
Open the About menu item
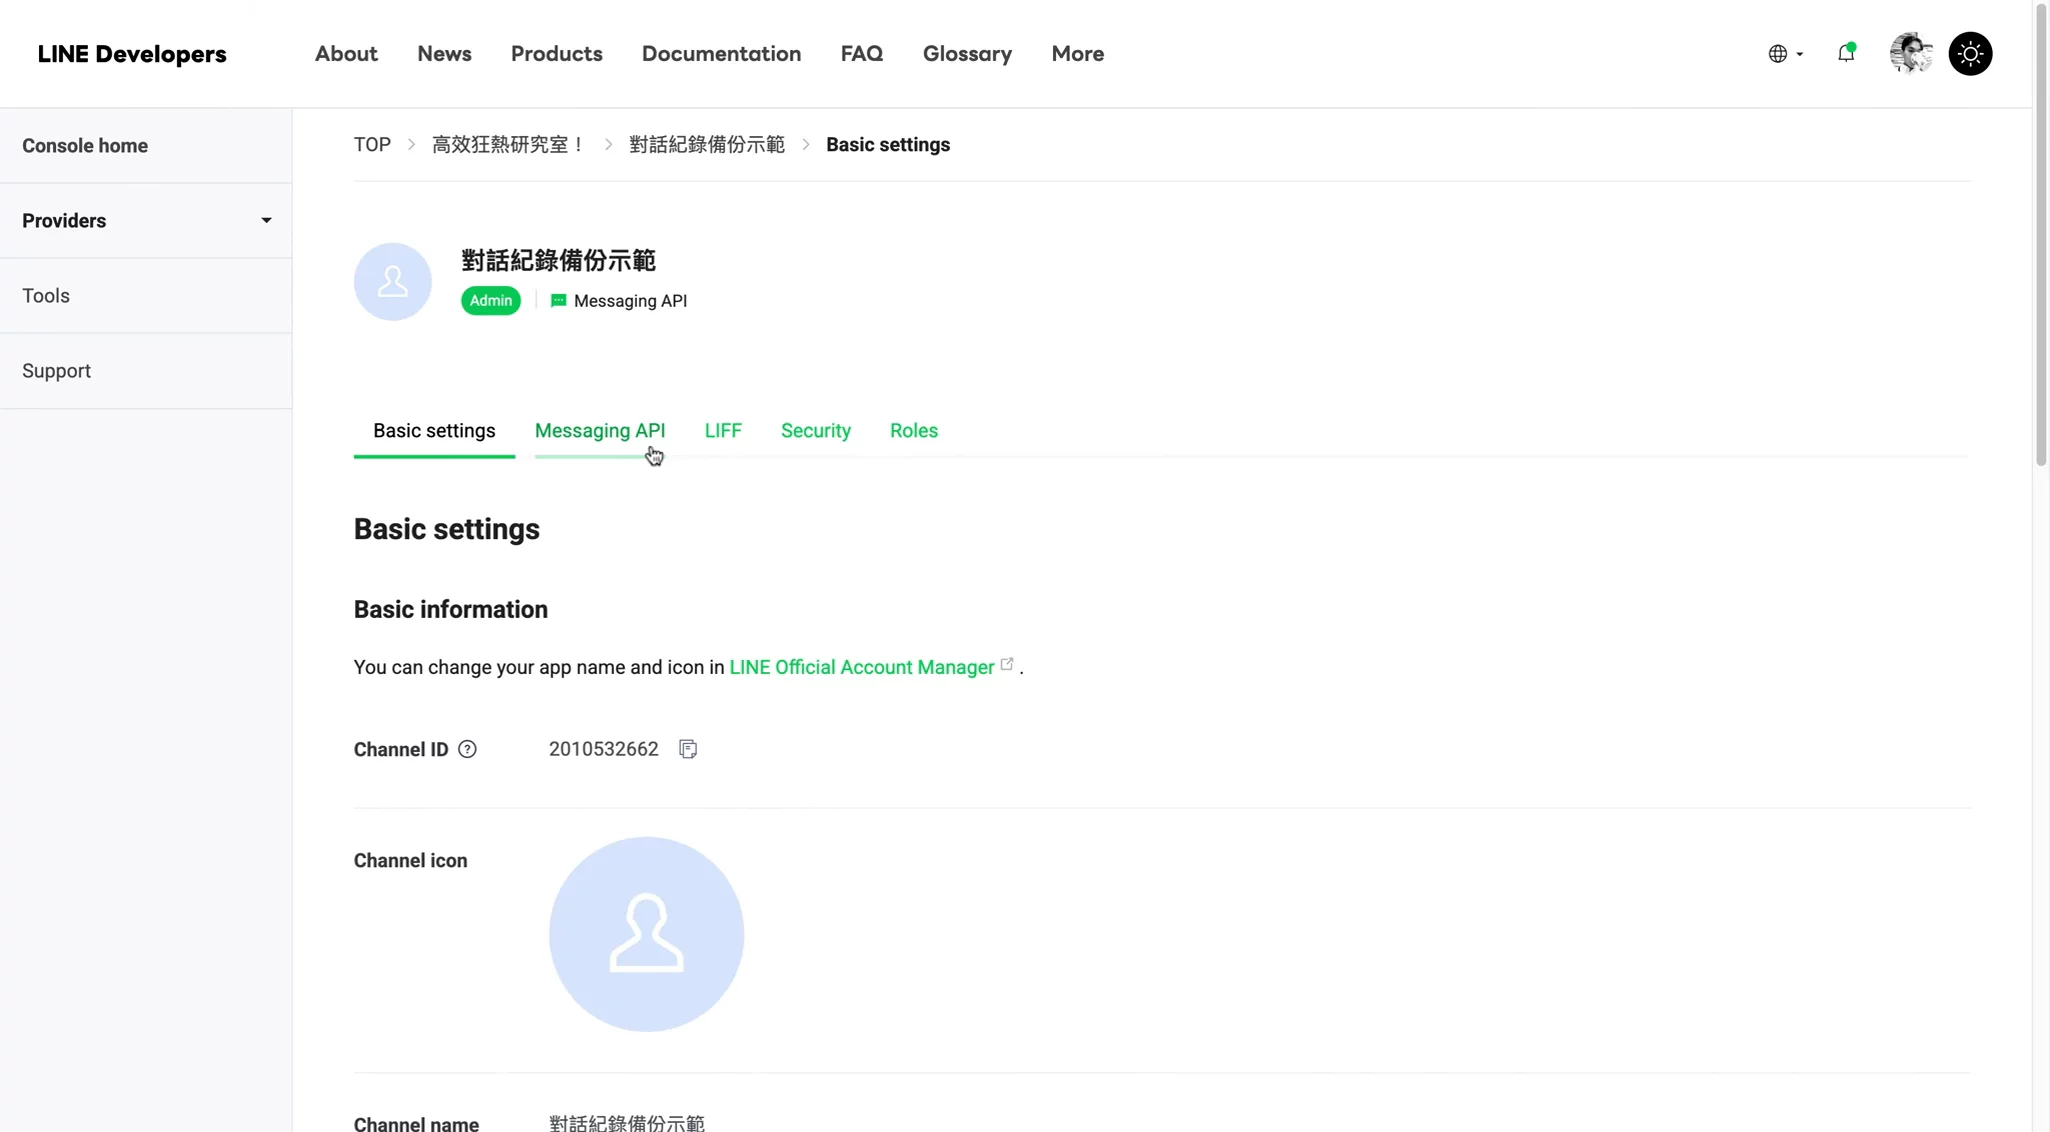point(346,54)
